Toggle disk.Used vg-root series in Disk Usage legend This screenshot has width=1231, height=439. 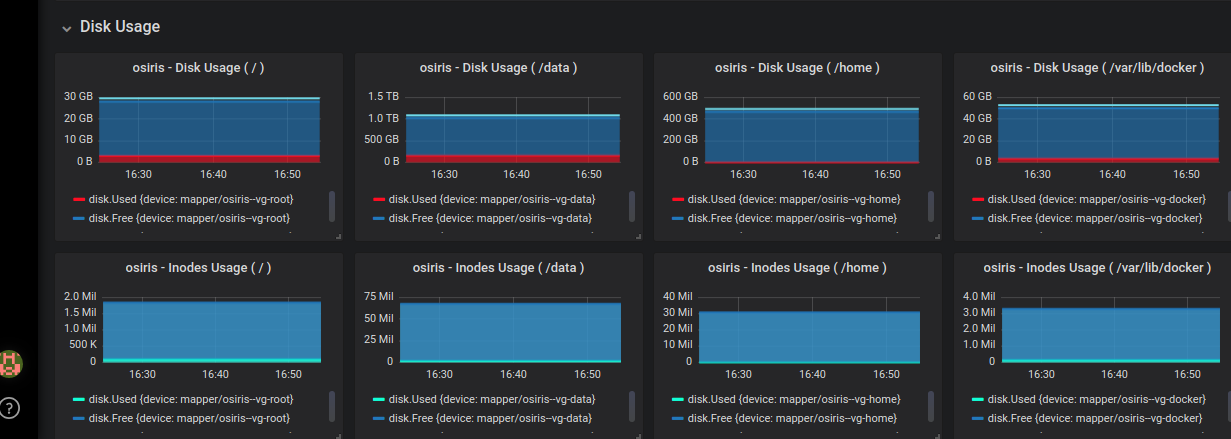pos(191,199)
